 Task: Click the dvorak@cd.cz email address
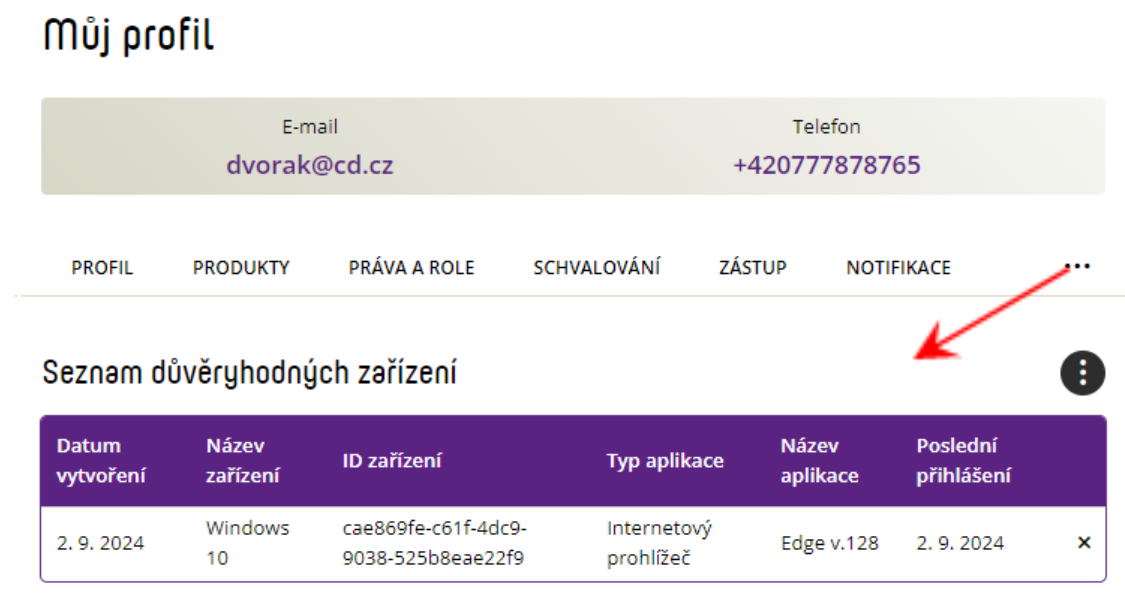[x=310, y=165]
